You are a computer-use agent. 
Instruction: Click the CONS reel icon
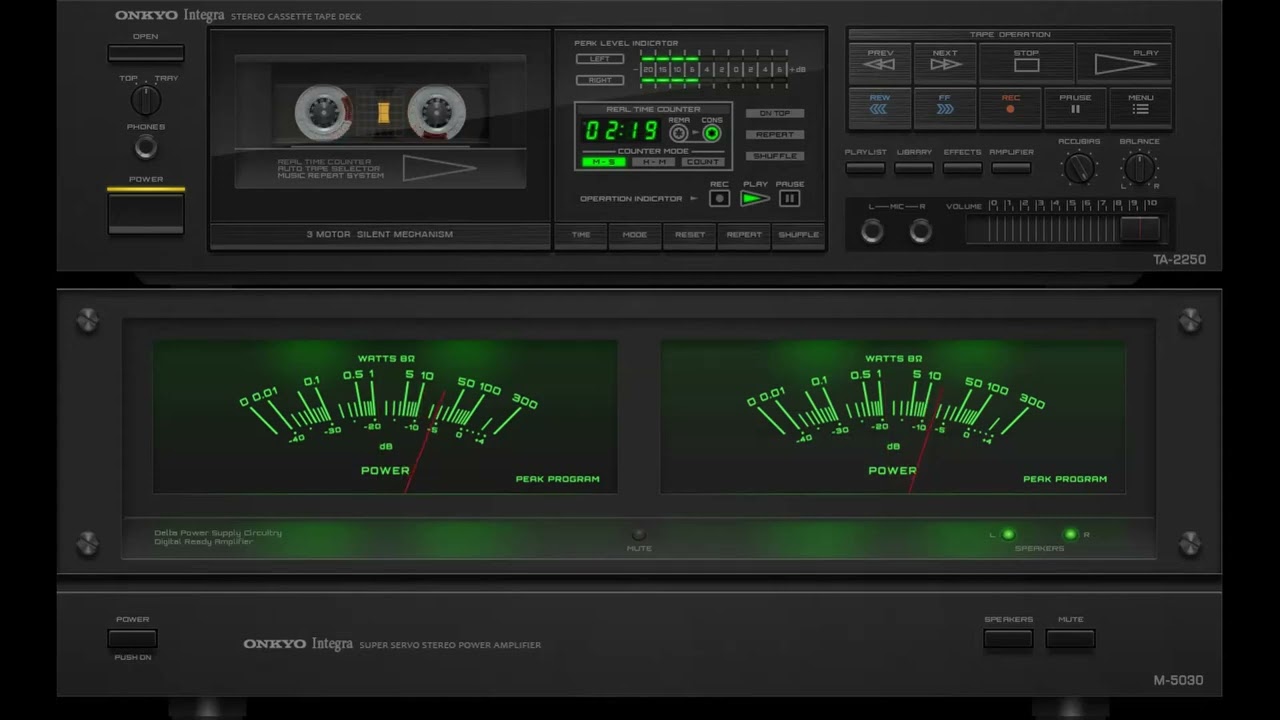(712, 133)
